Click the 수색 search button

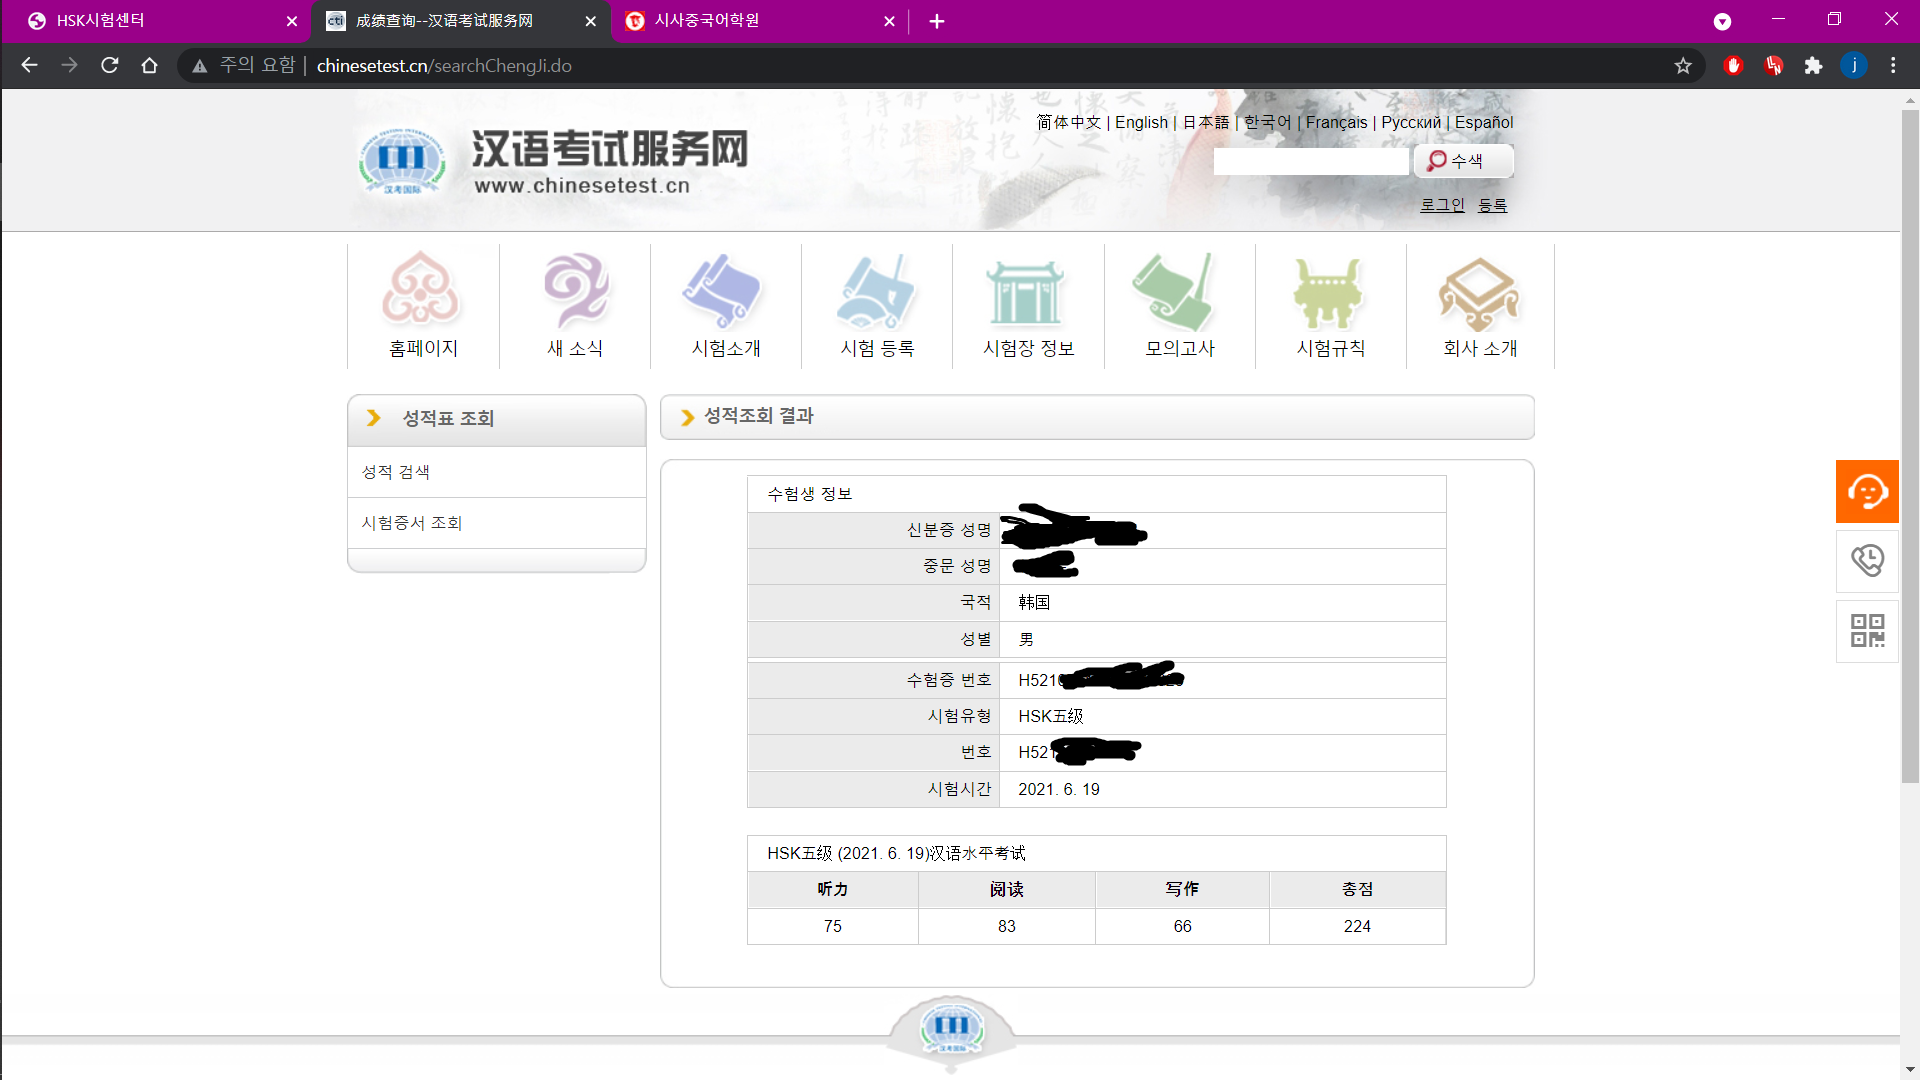(x=1463, y=161)
